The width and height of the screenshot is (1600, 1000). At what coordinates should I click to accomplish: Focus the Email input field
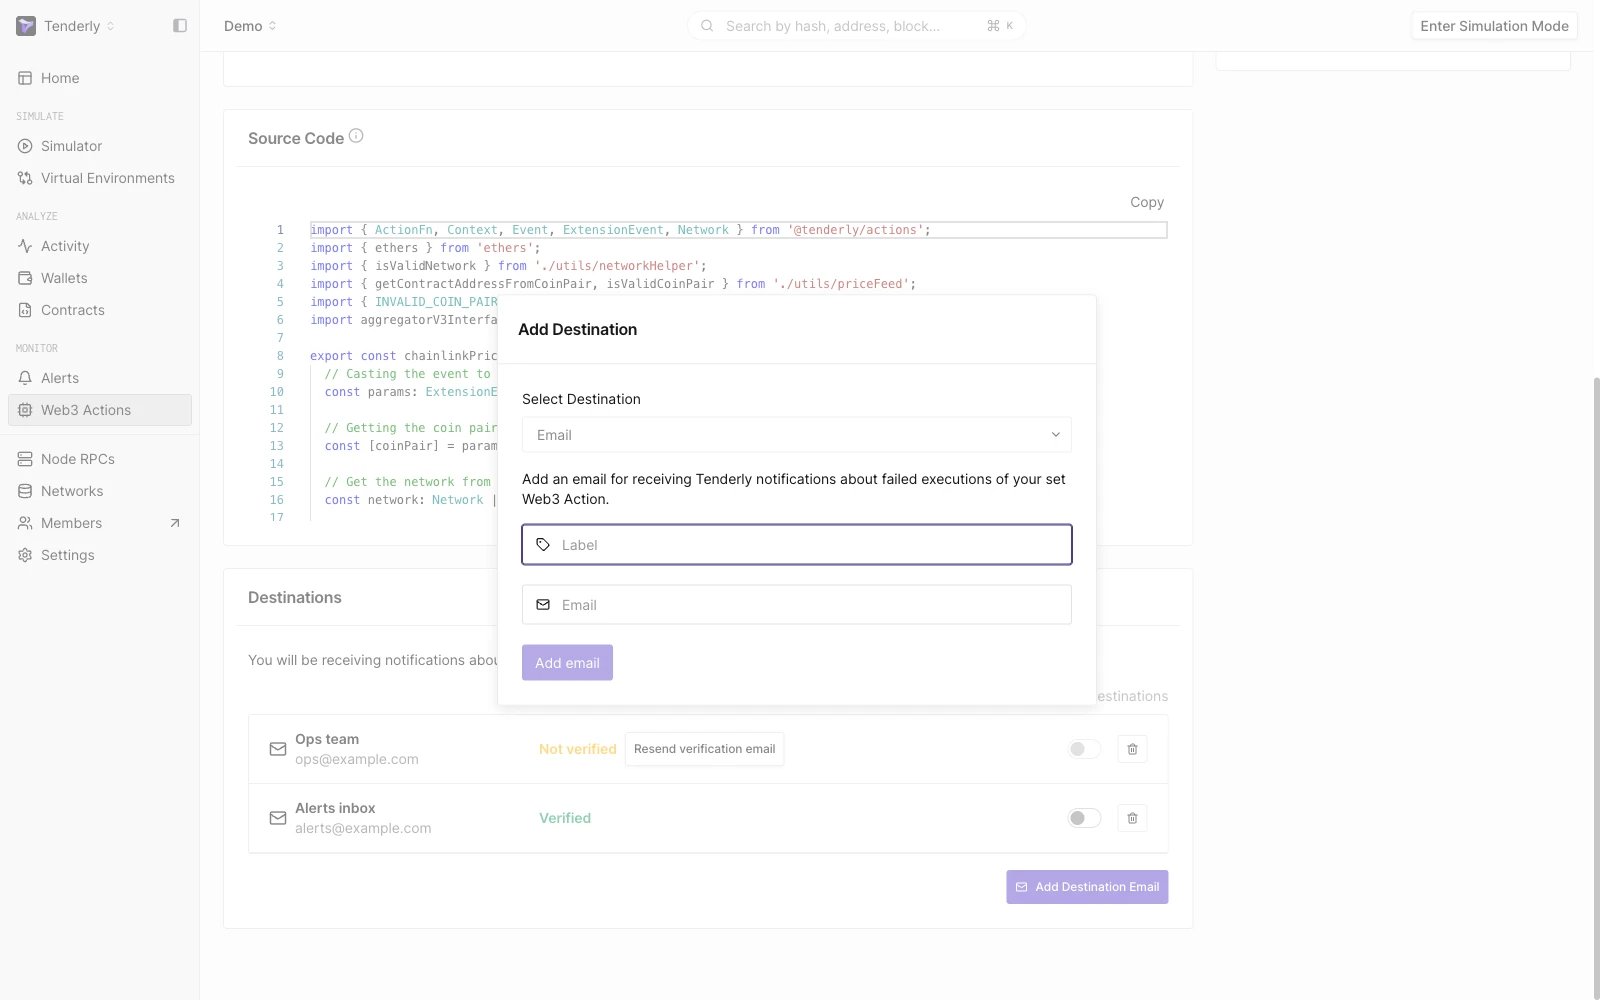click(797, 605)
